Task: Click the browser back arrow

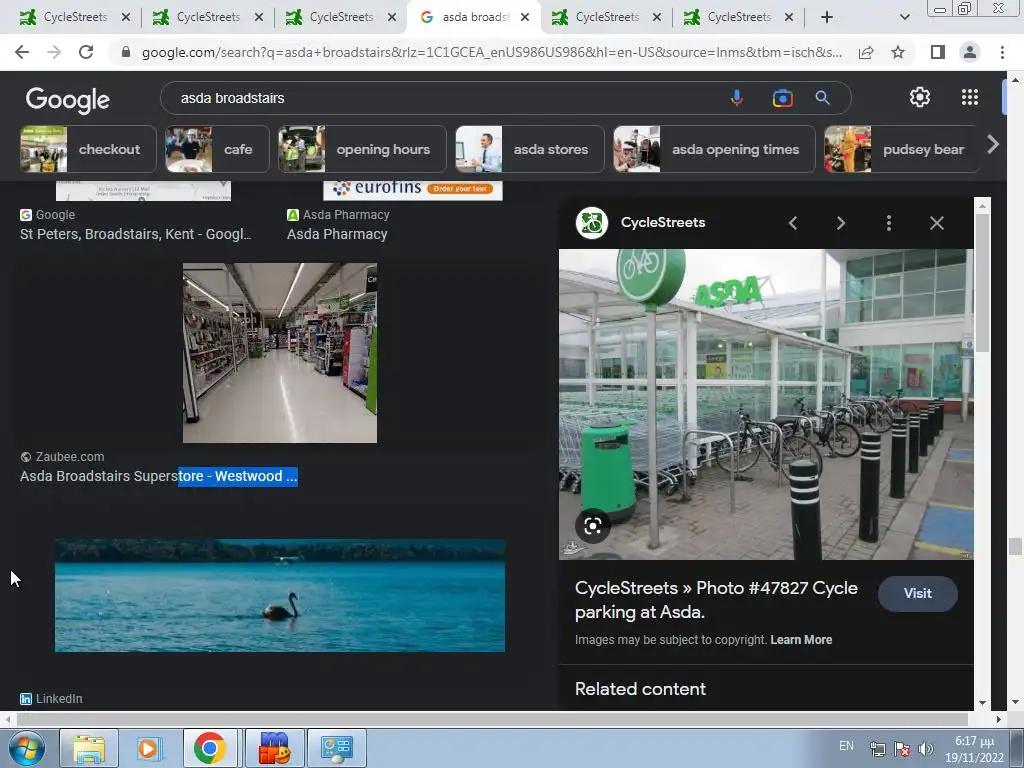Action: pyautogui.click(x=22, y=52)
